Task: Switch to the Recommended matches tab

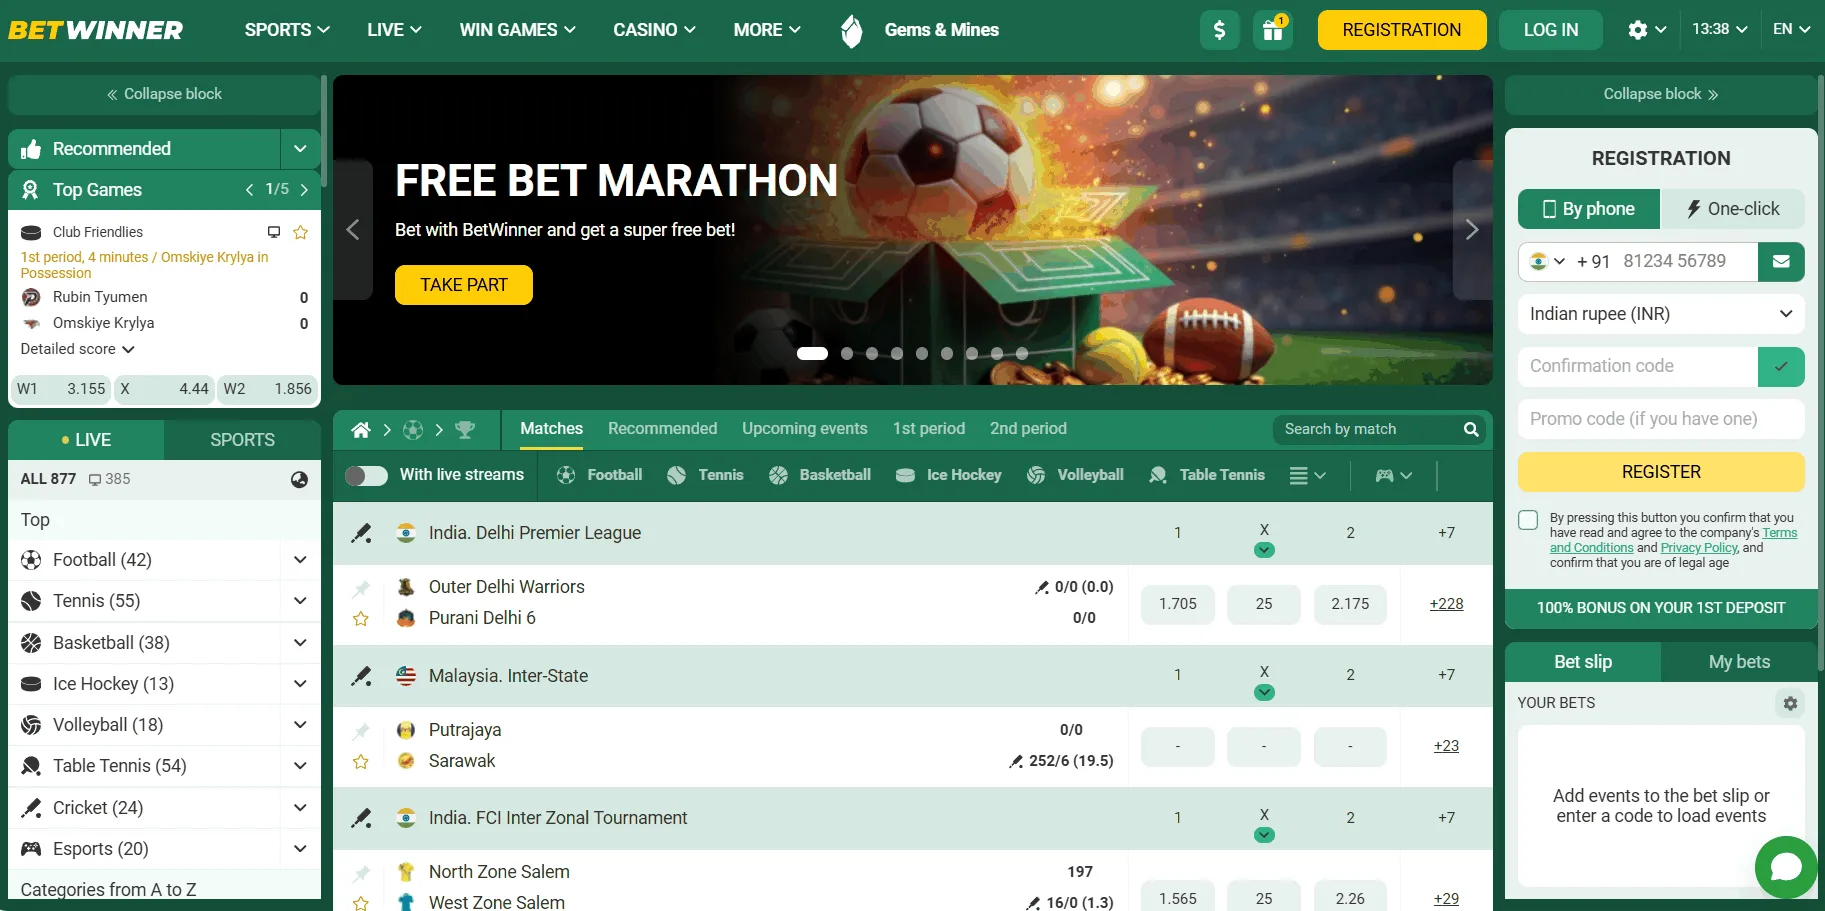Action: pos(662,428)
